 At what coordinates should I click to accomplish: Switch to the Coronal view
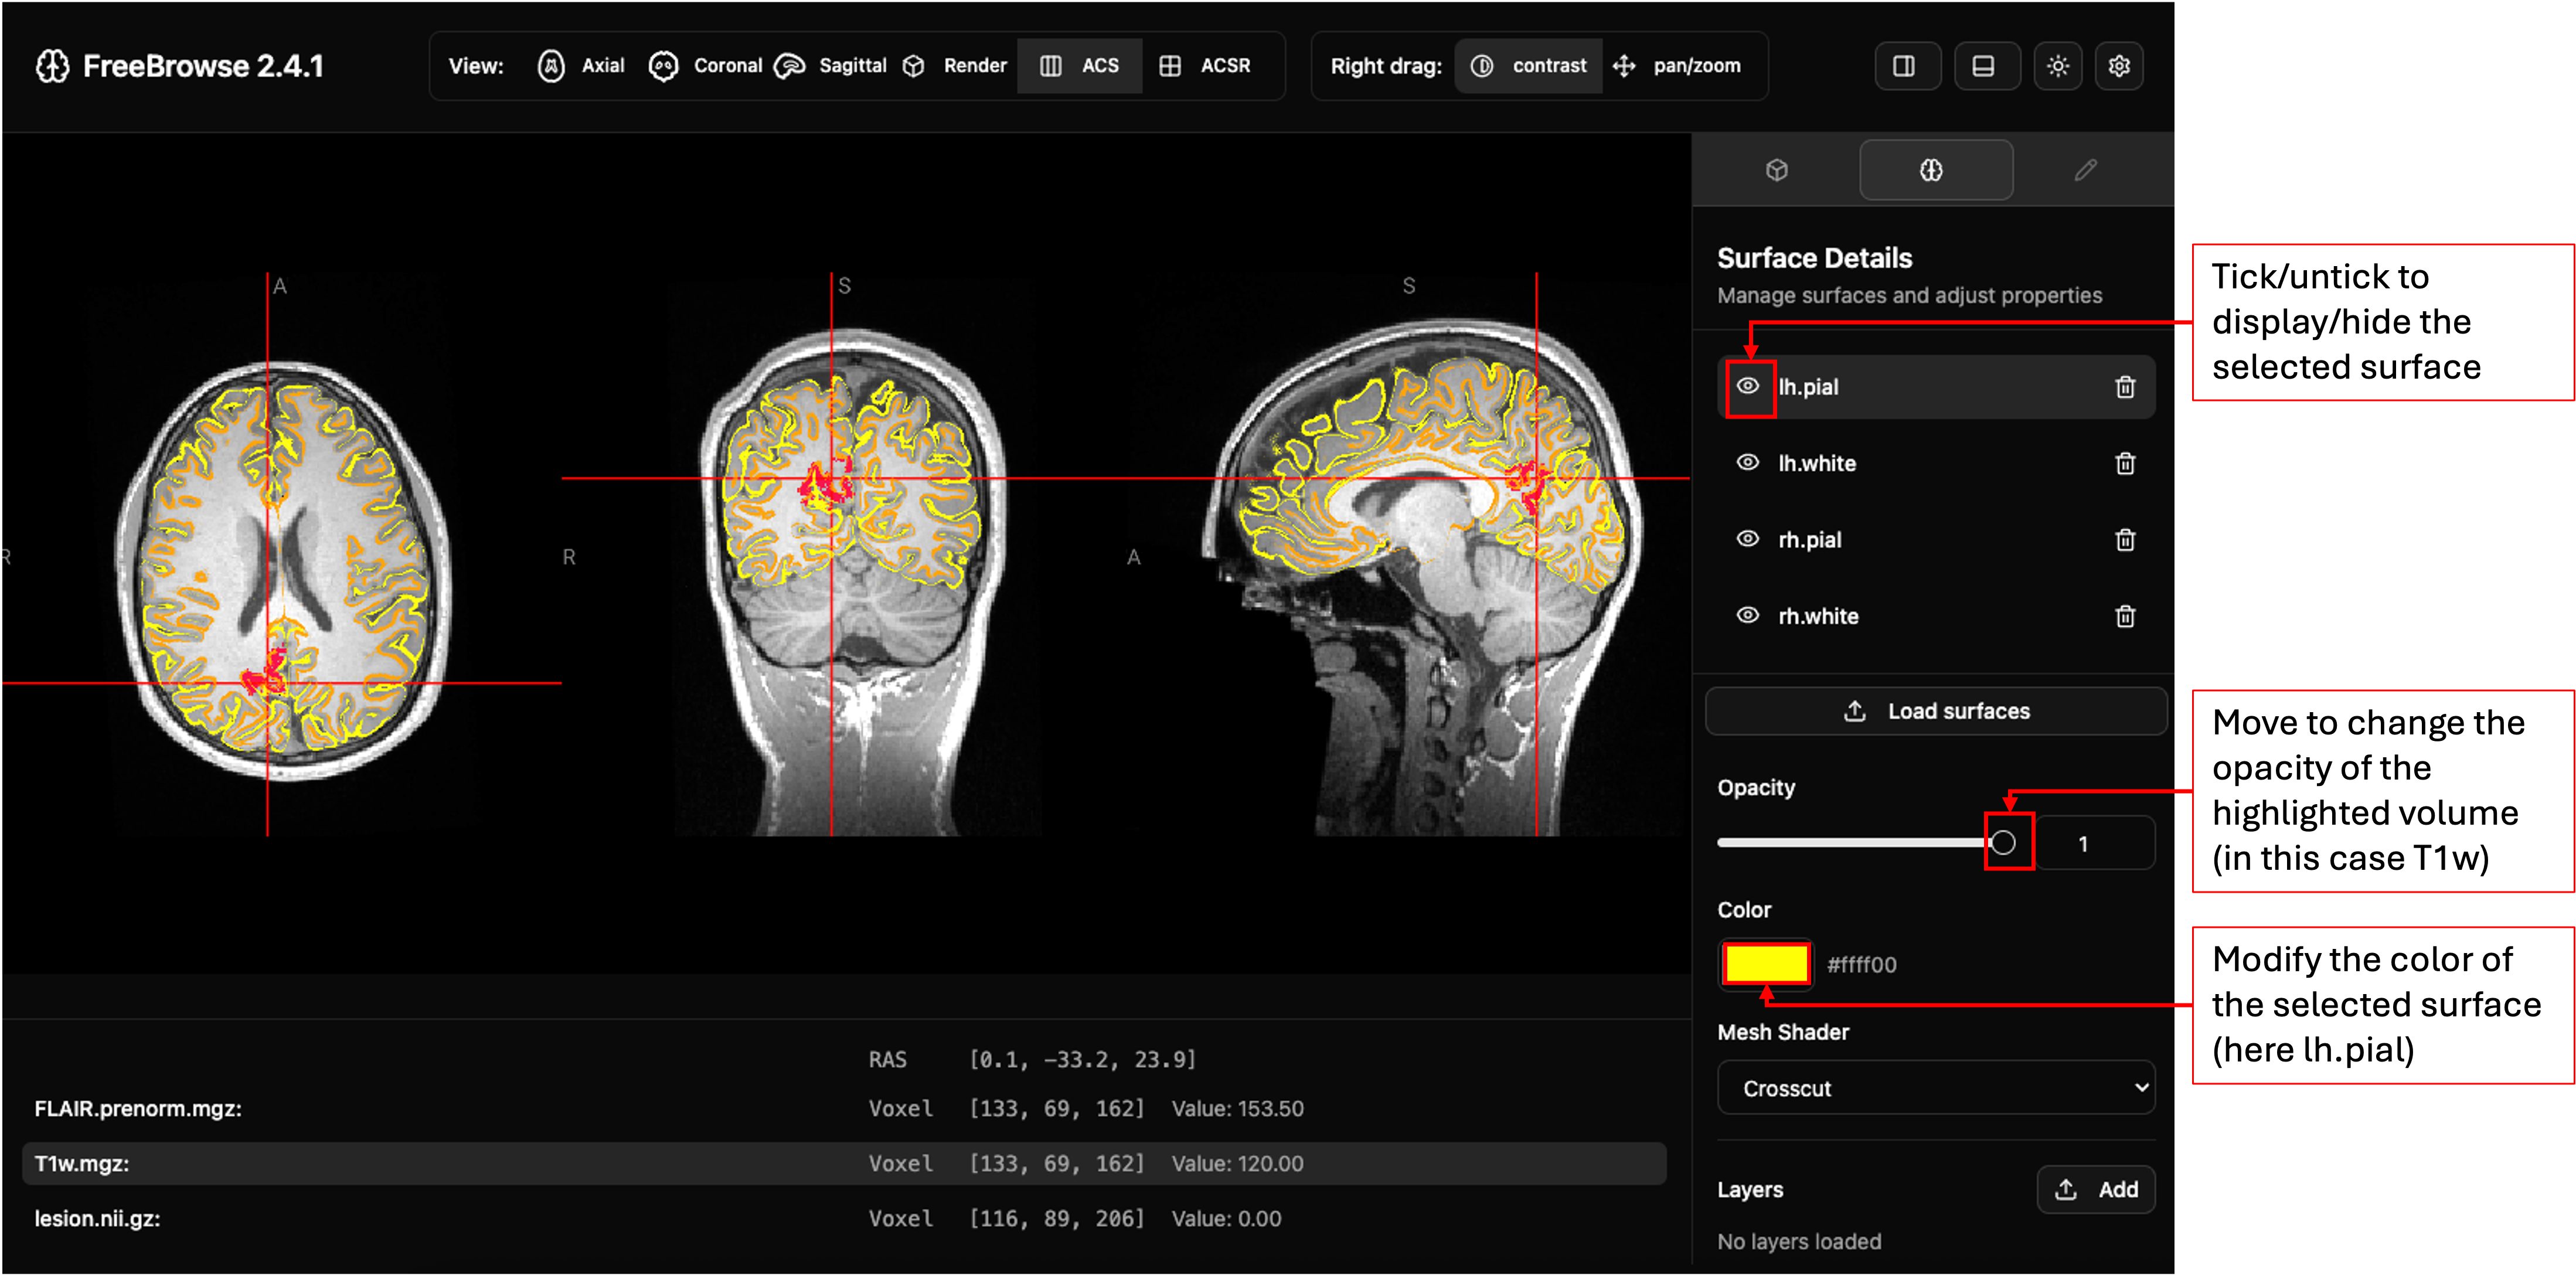click(706, 66)
